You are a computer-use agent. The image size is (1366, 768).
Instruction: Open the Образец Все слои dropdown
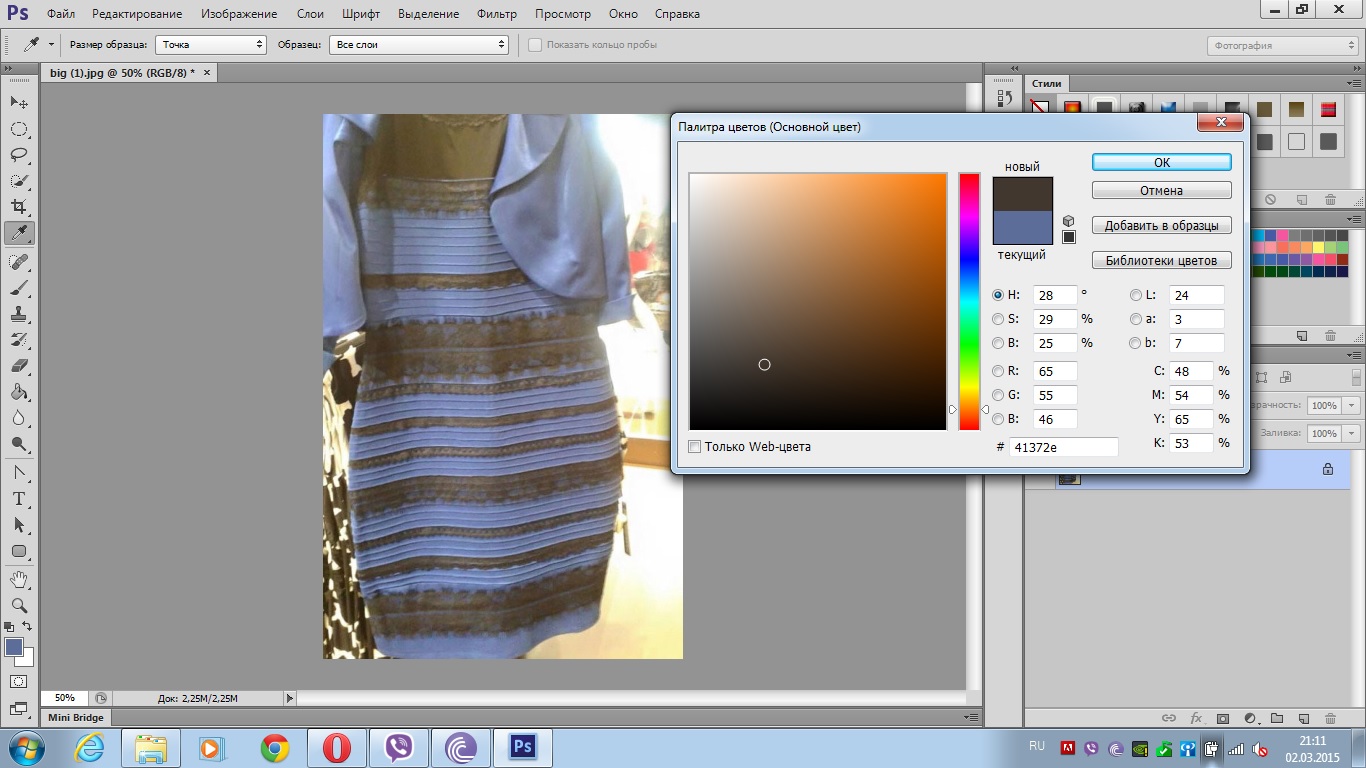click(x=420, y=45)
